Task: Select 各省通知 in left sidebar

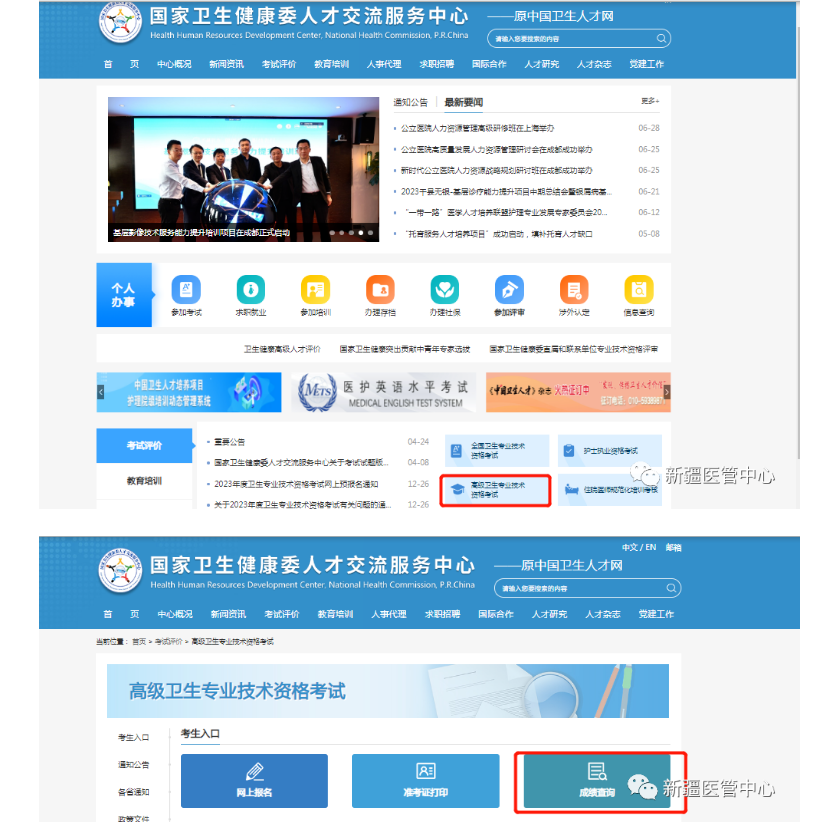Action: pos(133,792)
